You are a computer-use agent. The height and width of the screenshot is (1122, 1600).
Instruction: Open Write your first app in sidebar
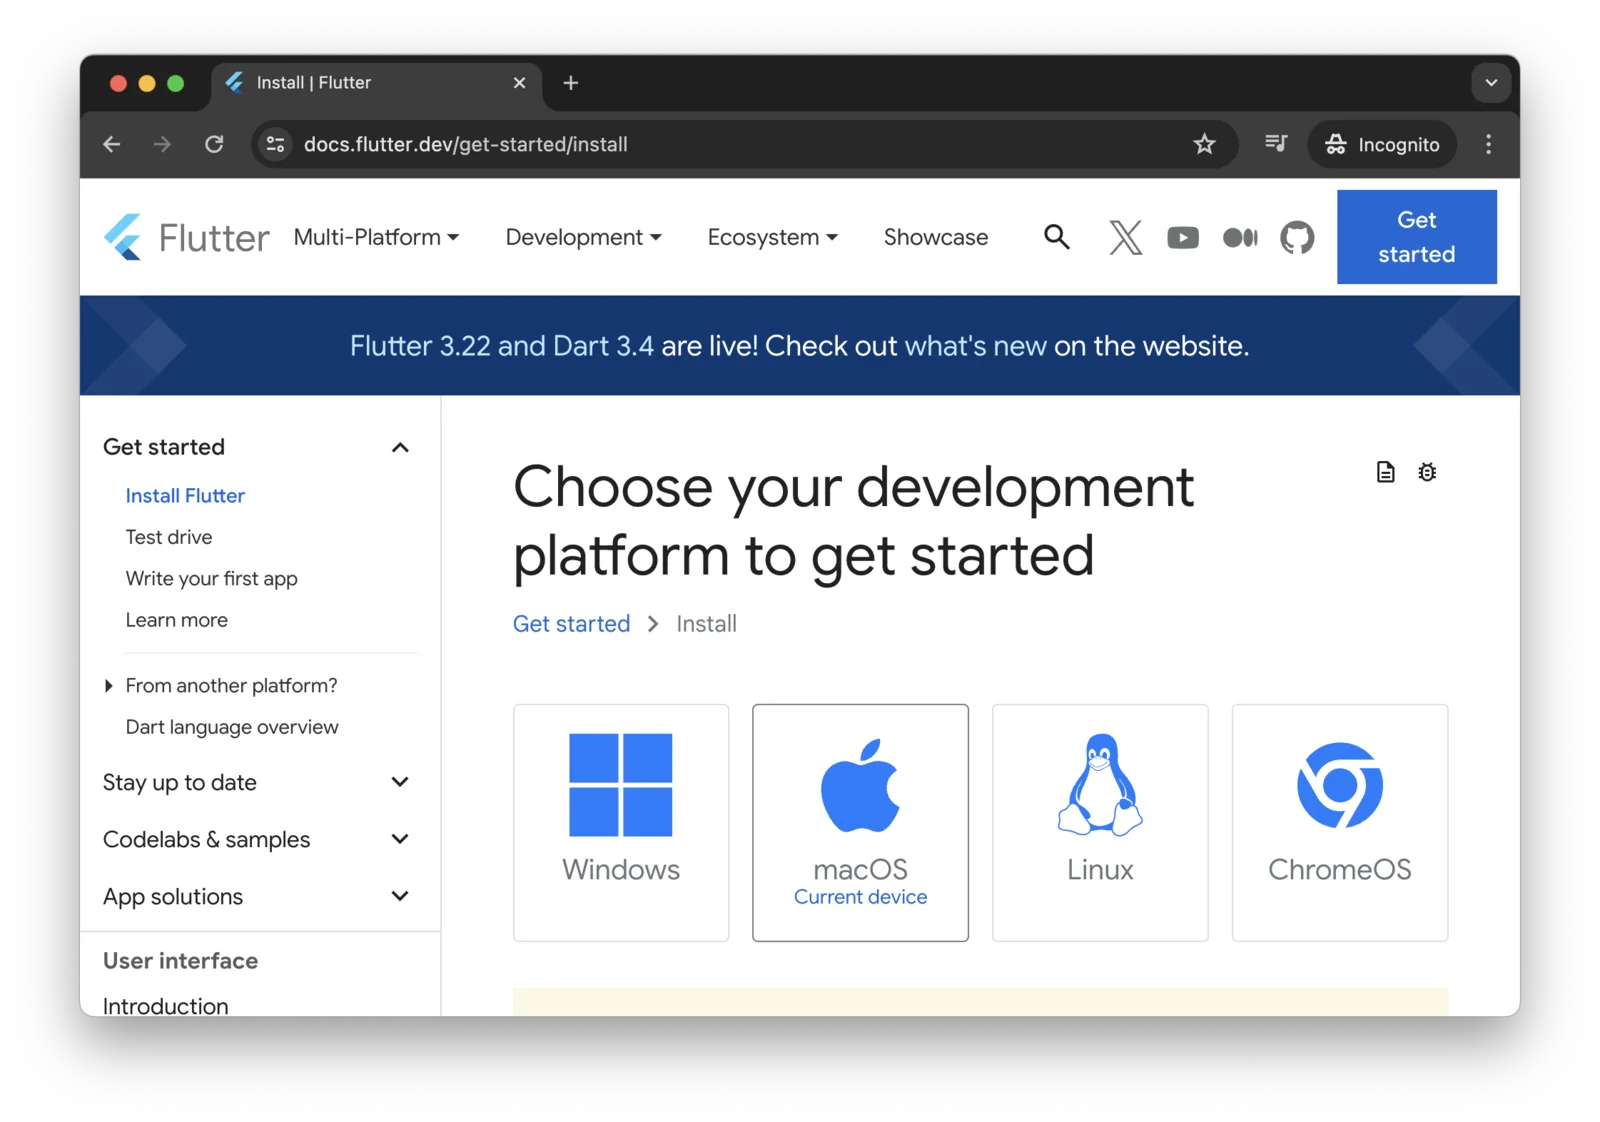pyautogui.click(x=212, y=579)
